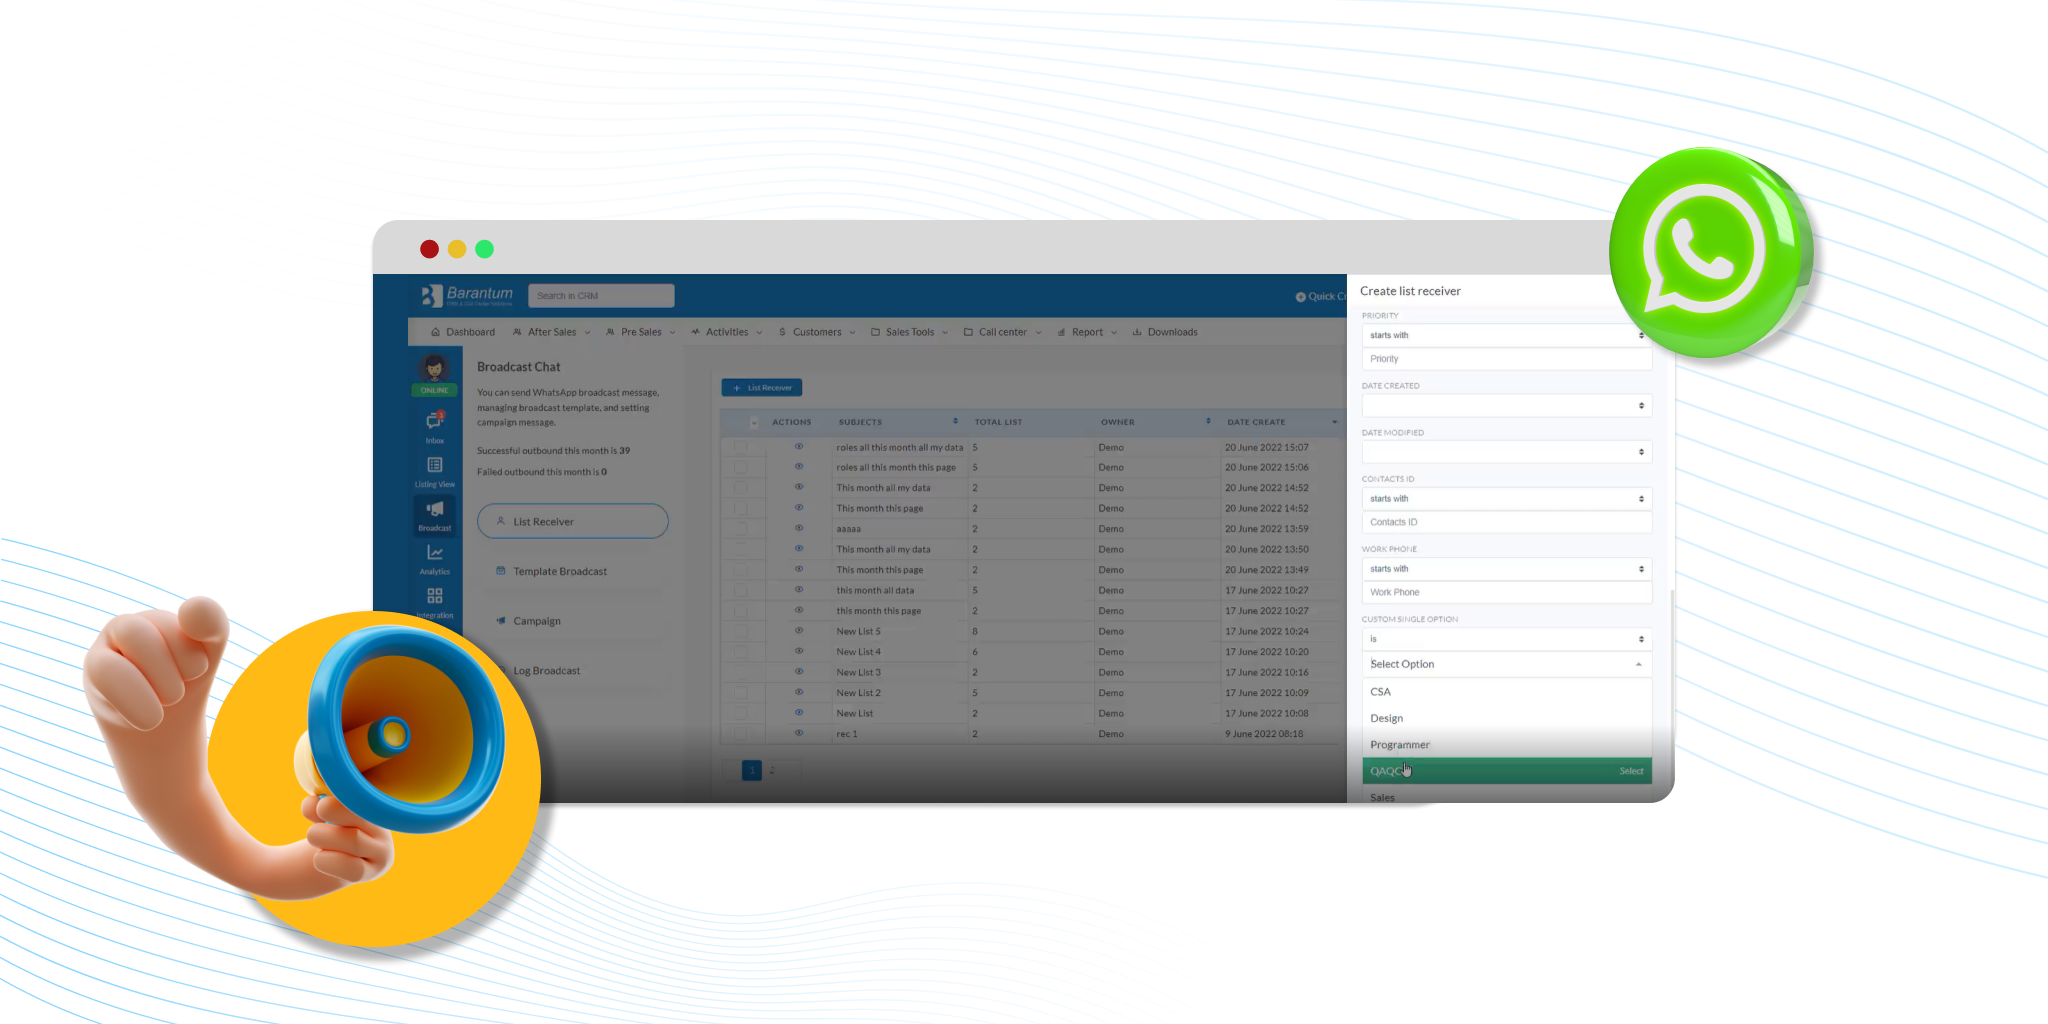Expand the Call center menu
This screenshot has height=1024, width=2048.
pos(1002,332)
